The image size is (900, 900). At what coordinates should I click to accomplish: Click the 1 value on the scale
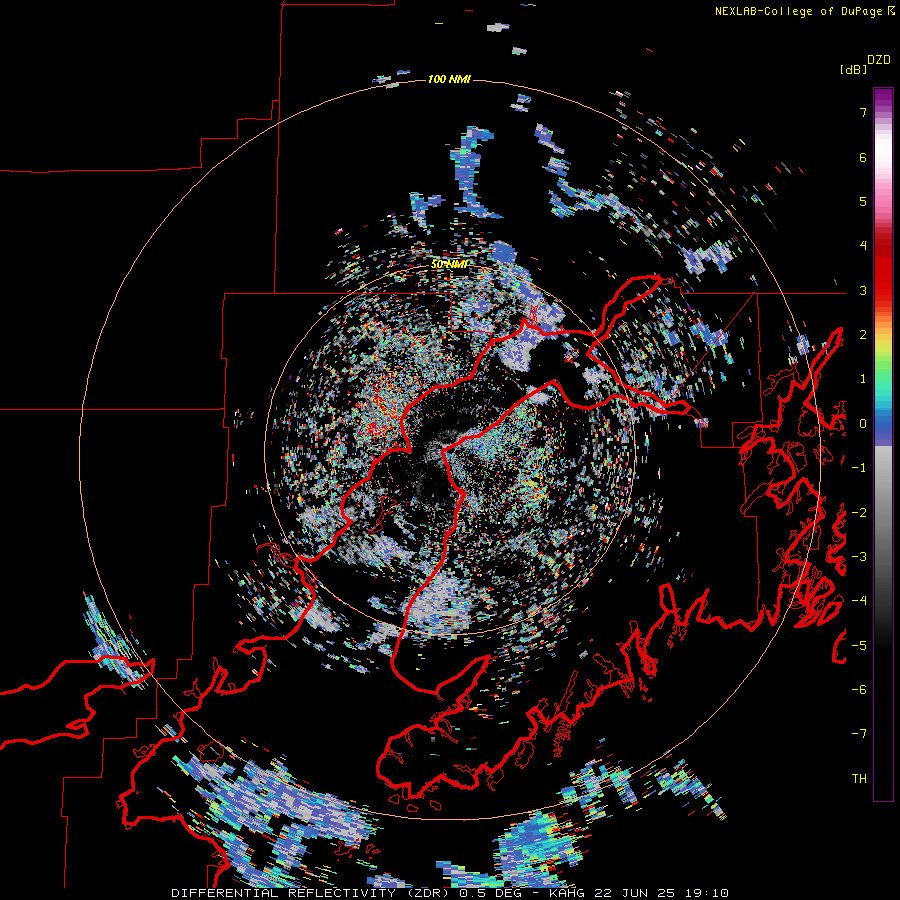863,379
